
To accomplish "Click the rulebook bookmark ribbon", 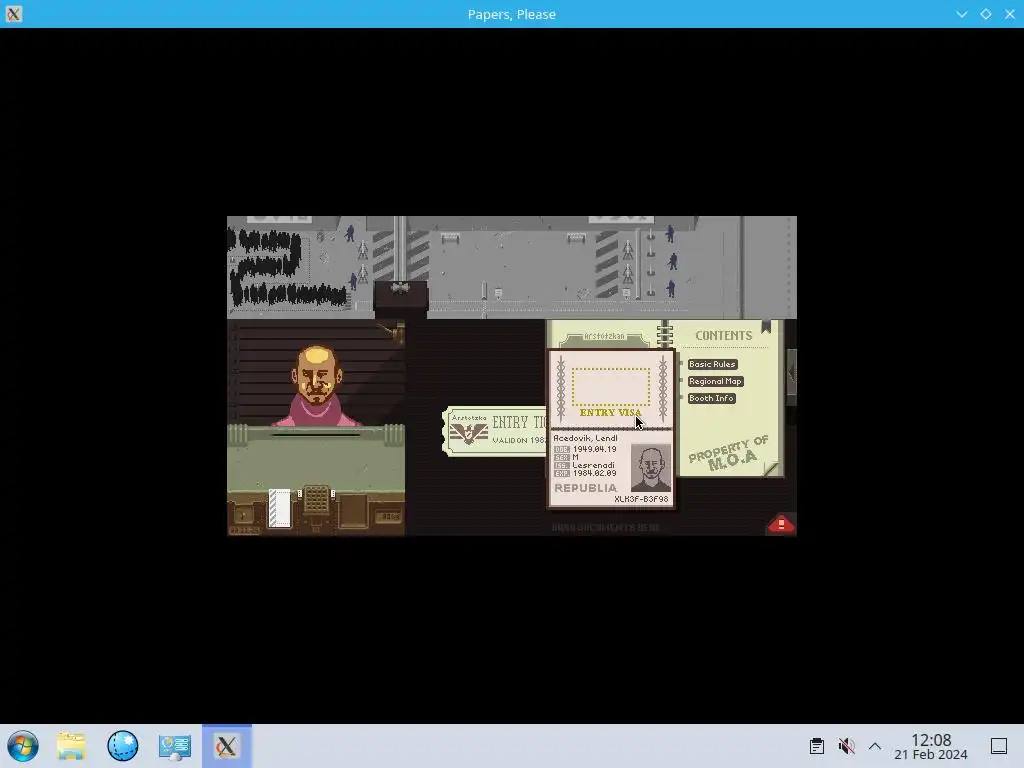I will (x=766, y=327).
